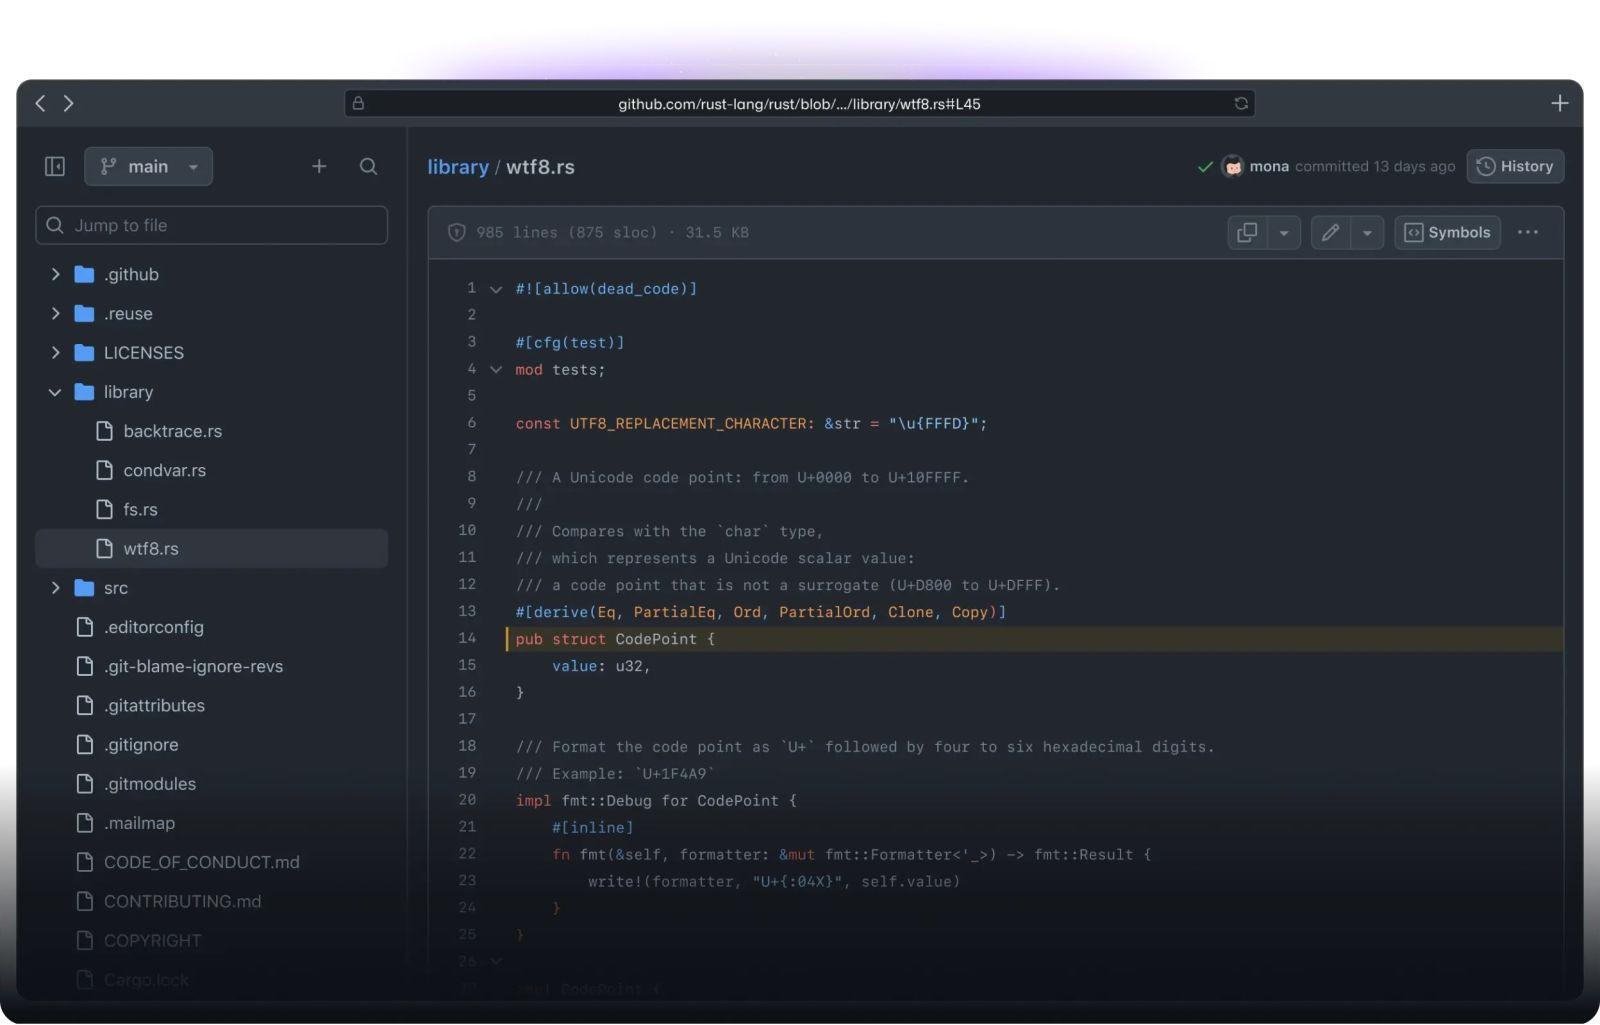Click the library breadcrumb link
The image size is (1600, 1025).
[x=458, y=167]
